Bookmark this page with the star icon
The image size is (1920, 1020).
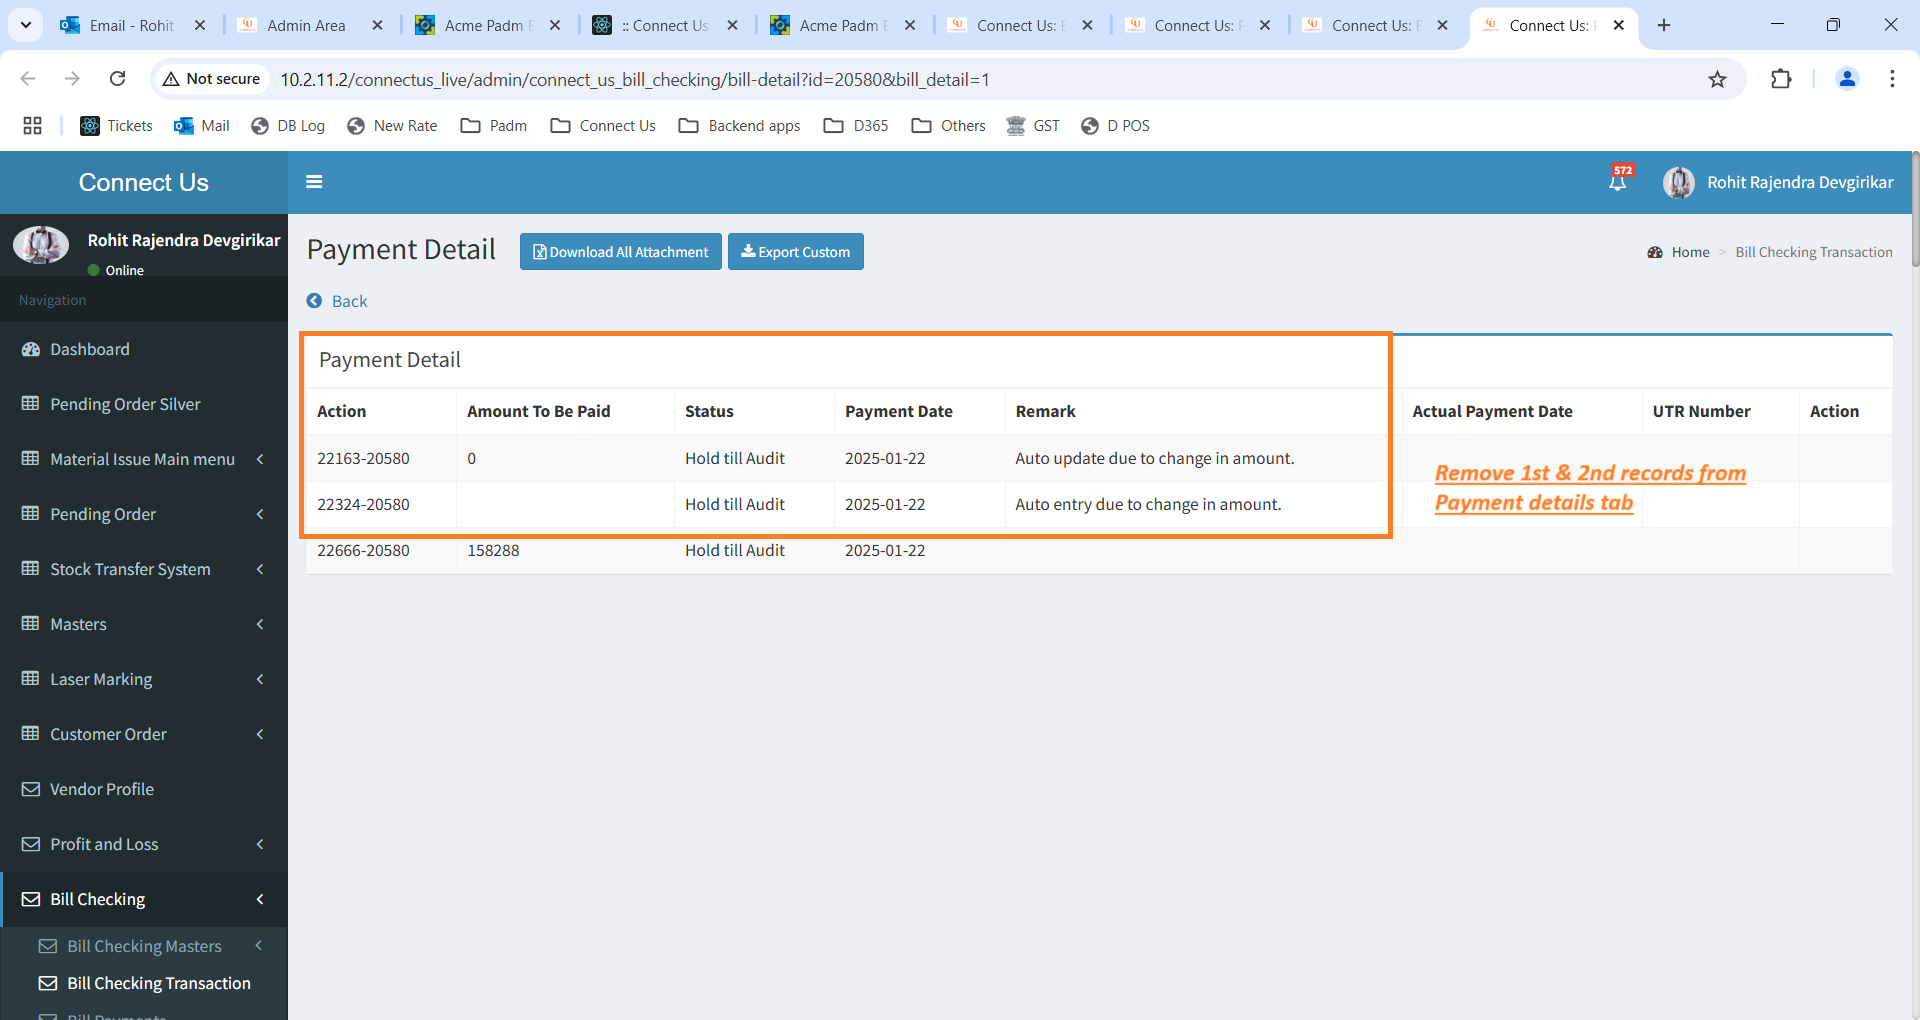coord(1717,79)
